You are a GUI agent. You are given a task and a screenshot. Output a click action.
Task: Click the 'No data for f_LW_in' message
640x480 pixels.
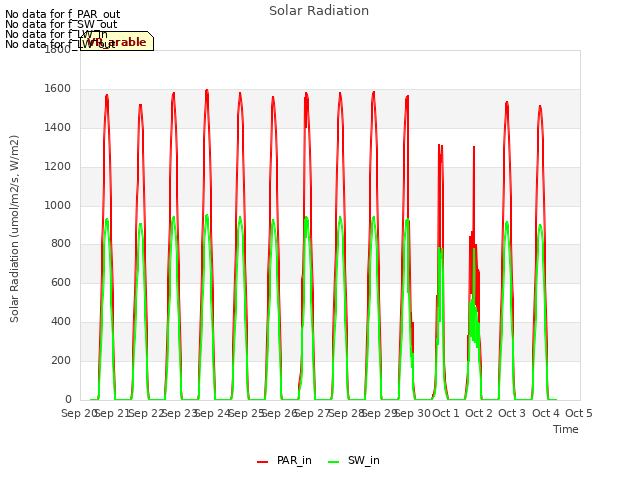pyautogui.click(x=56, y=34)
